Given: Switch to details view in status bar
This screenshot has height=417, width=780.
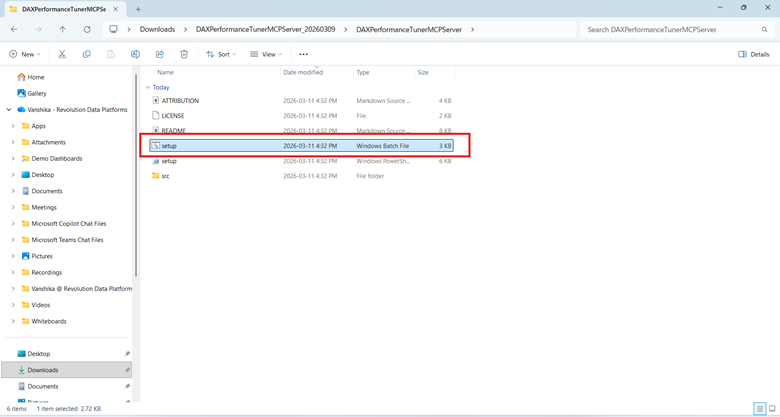Looking at the screenshot, I should pos(760,409).
